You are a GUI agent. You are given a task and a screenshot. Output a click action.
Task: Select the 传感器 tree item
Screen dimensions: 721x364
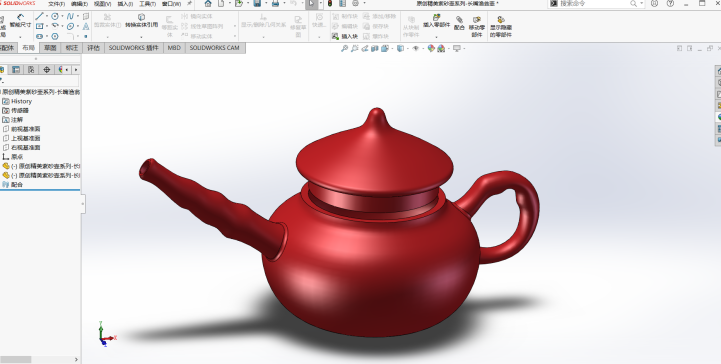(16, 110)
